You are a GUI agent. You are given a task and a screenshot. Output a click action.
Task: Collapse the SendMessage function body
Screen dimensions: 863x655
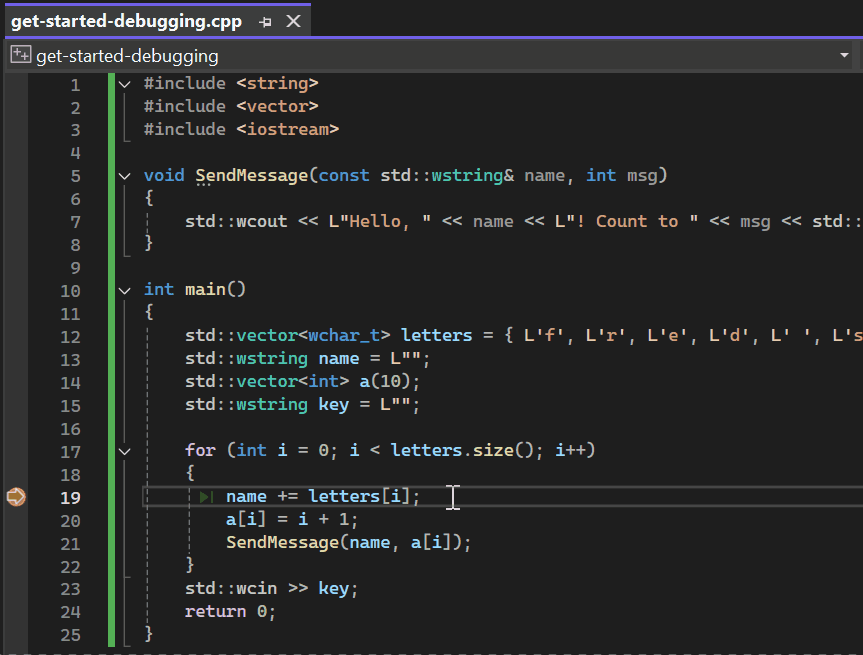click(x=123, y=175)
